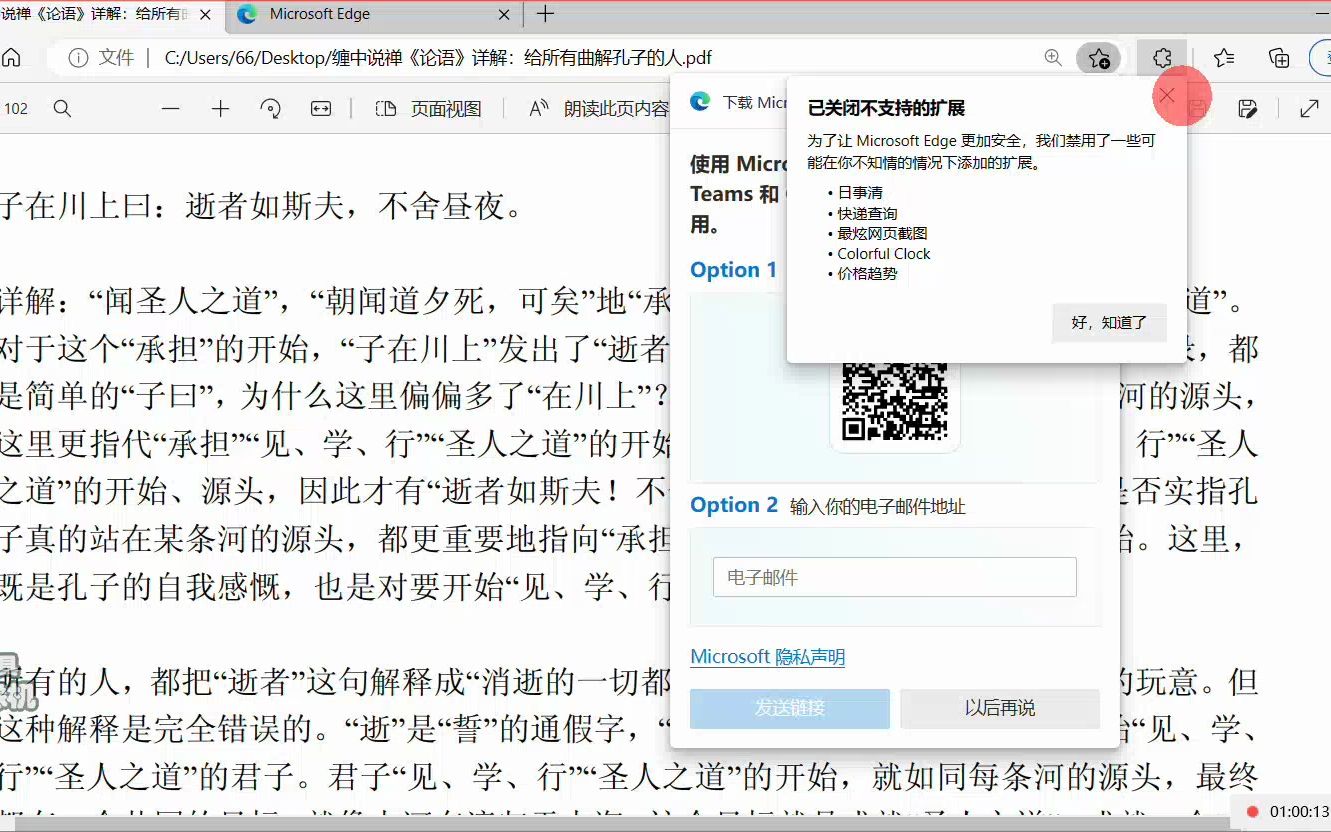Close the 论语 PDF tab
This screenshot has height=832, width=1331.
click(206, 14)
